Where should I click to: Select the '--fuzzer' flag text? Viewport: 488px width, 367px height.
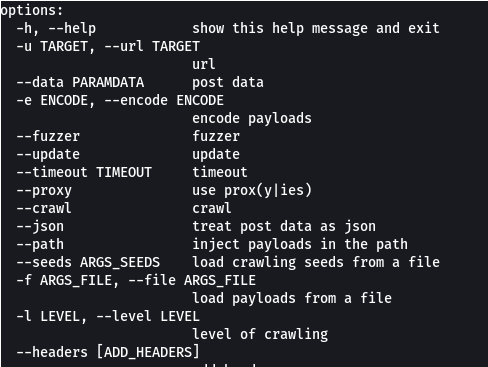click(x=48, y=136)
